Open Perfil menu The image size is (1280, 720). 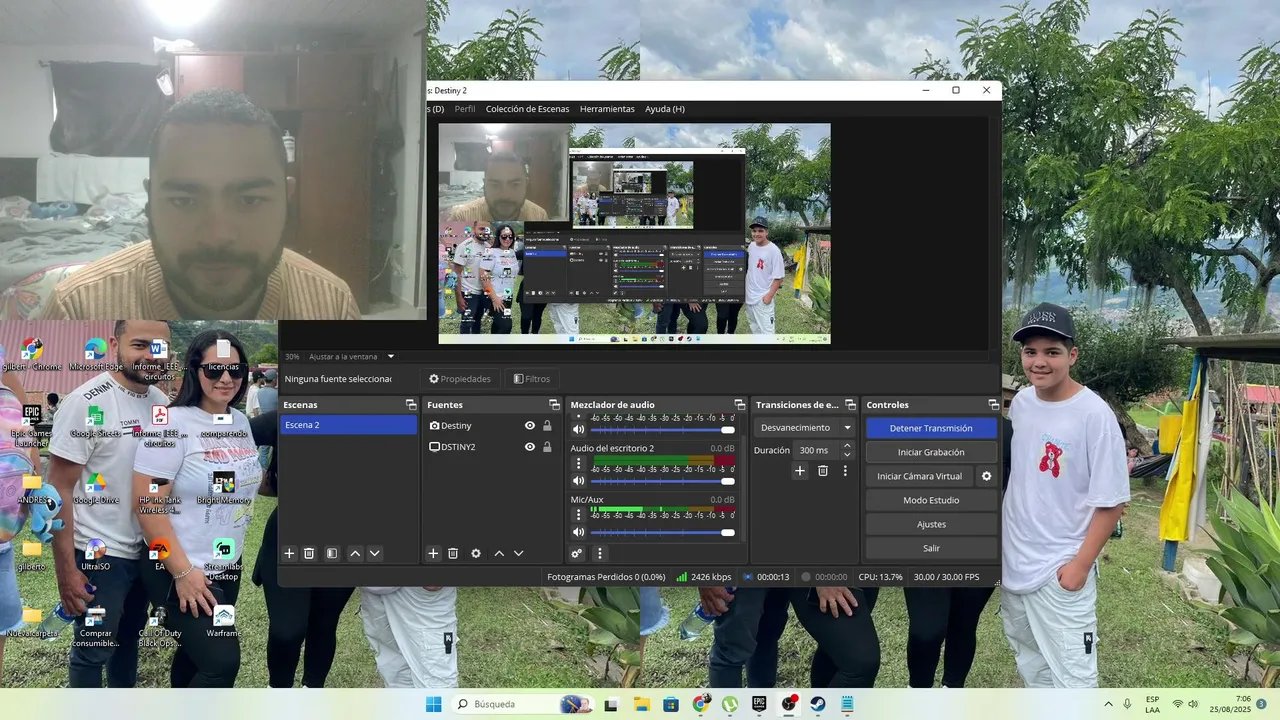465,109
